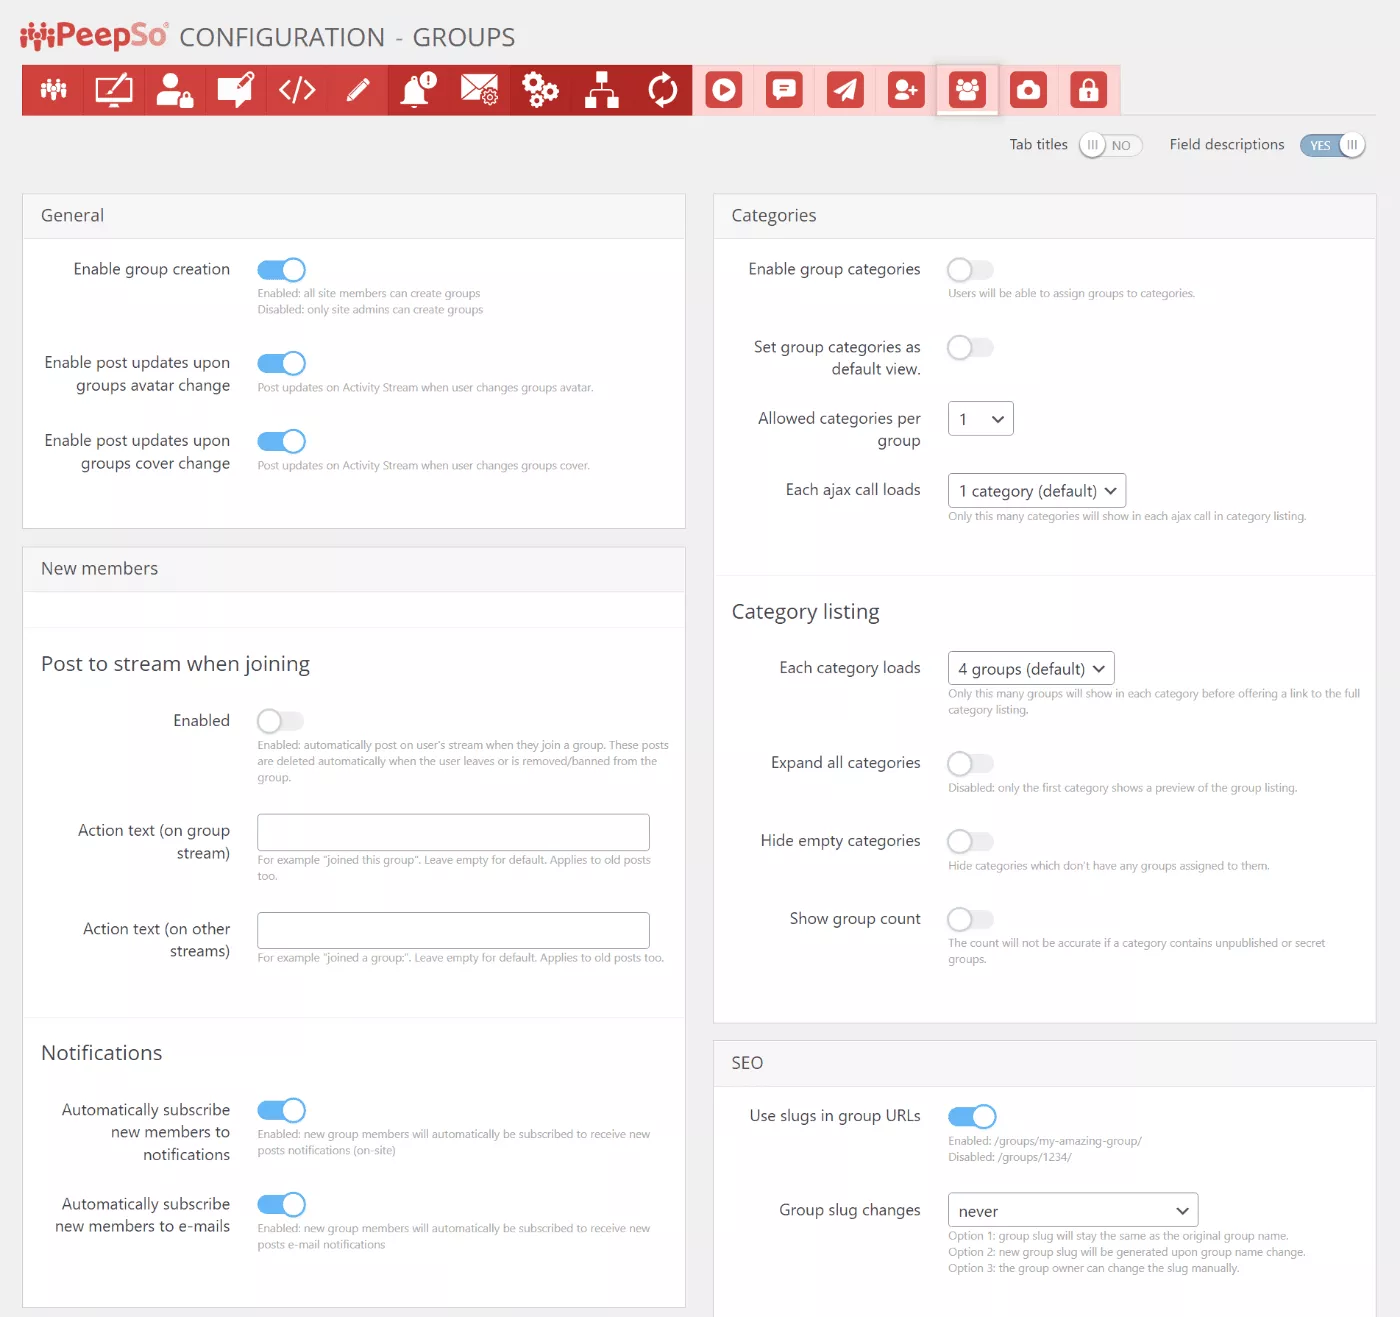
Task: Toggle post updates upon groups cover change
Action: coord(281,441)
